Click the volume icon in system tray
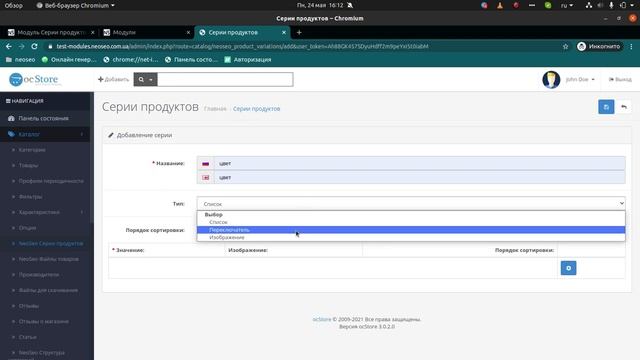Viewport: 640px width, 360px height. pyautogui.click(x=600, y=5)
